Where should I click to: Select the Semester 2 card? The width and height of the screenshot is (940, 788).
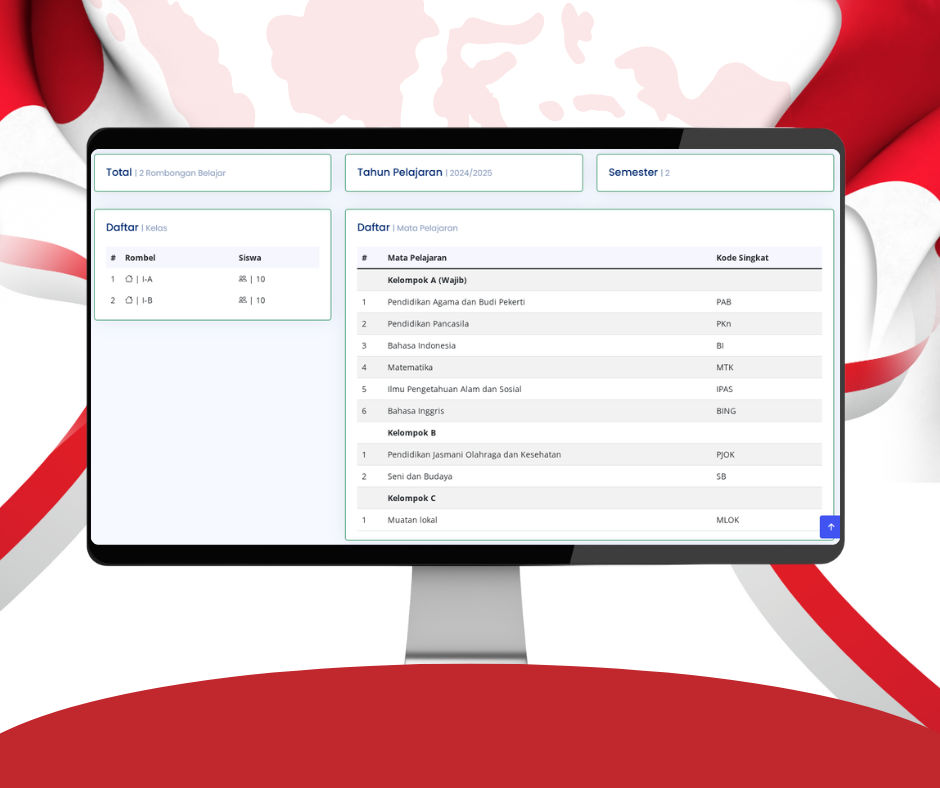click(x=714, y=173)
